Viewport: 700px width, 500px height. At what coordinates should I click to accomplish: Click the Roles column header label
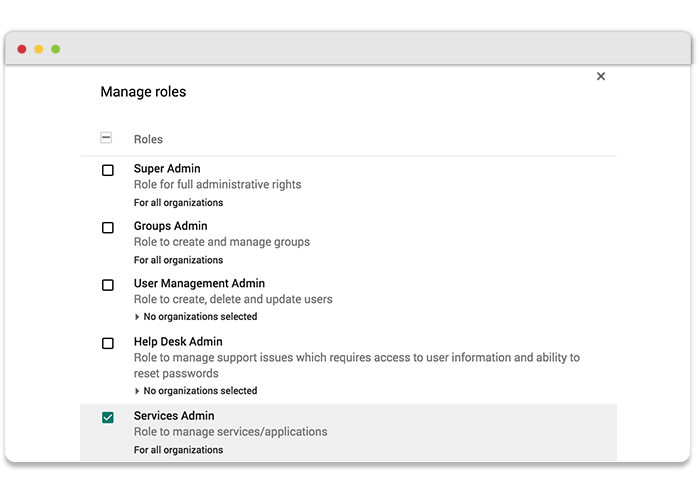pyautogui.click(x=148, y=139)
